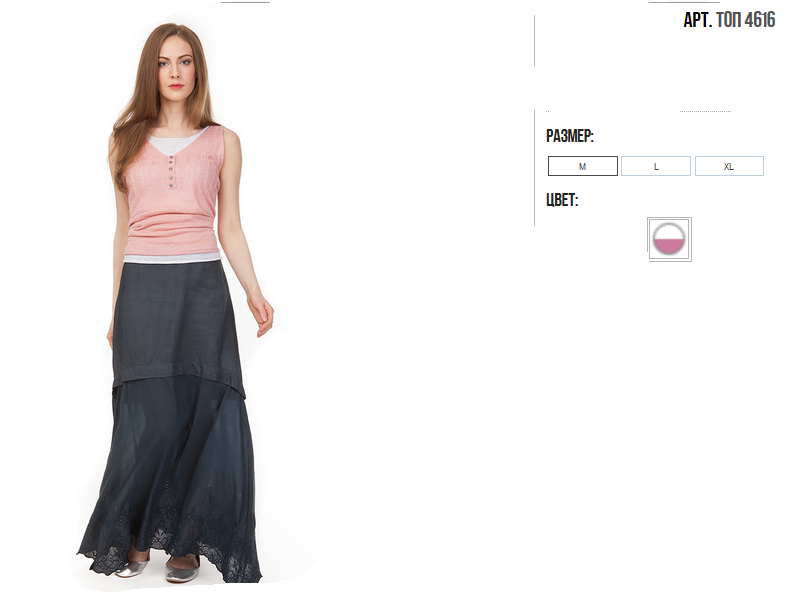This screenshot has width=807, height=593.
Task: Click the ТОП 4616 article number
Action: point(746,20)
